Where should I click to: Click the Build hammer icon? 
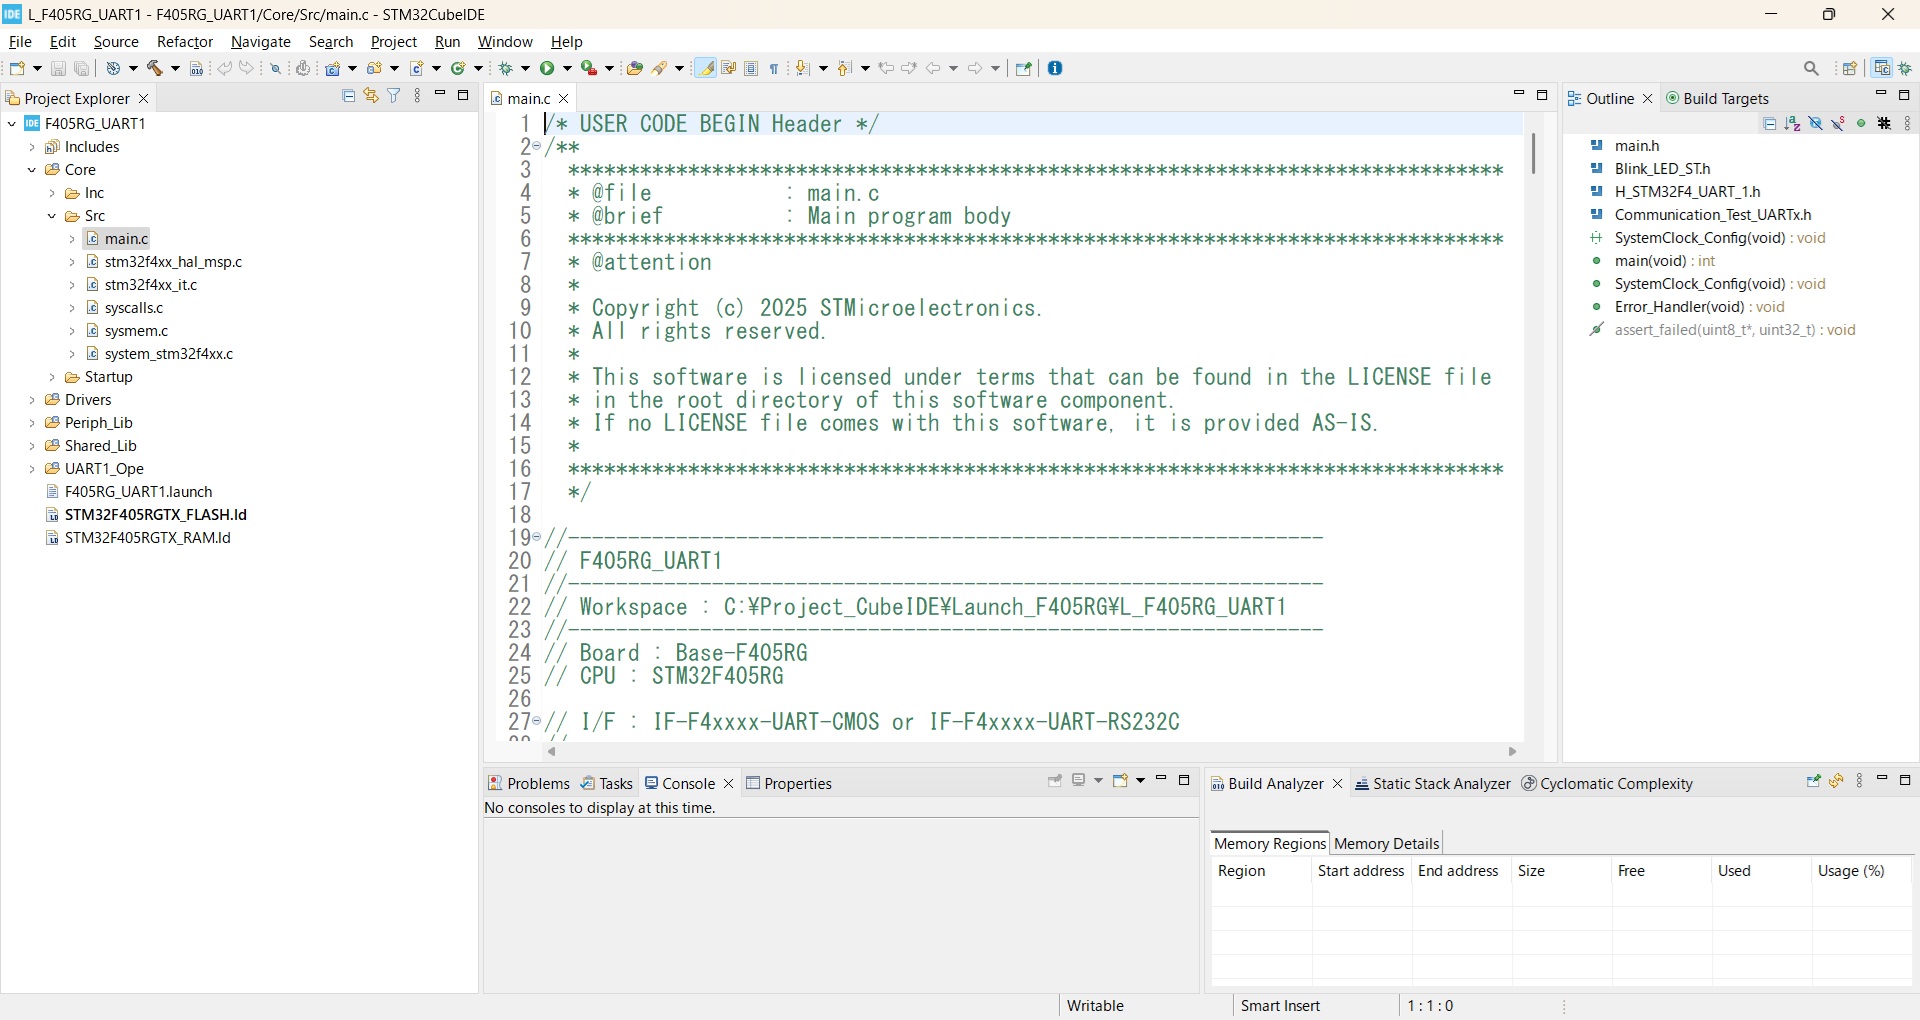(155, 68)
